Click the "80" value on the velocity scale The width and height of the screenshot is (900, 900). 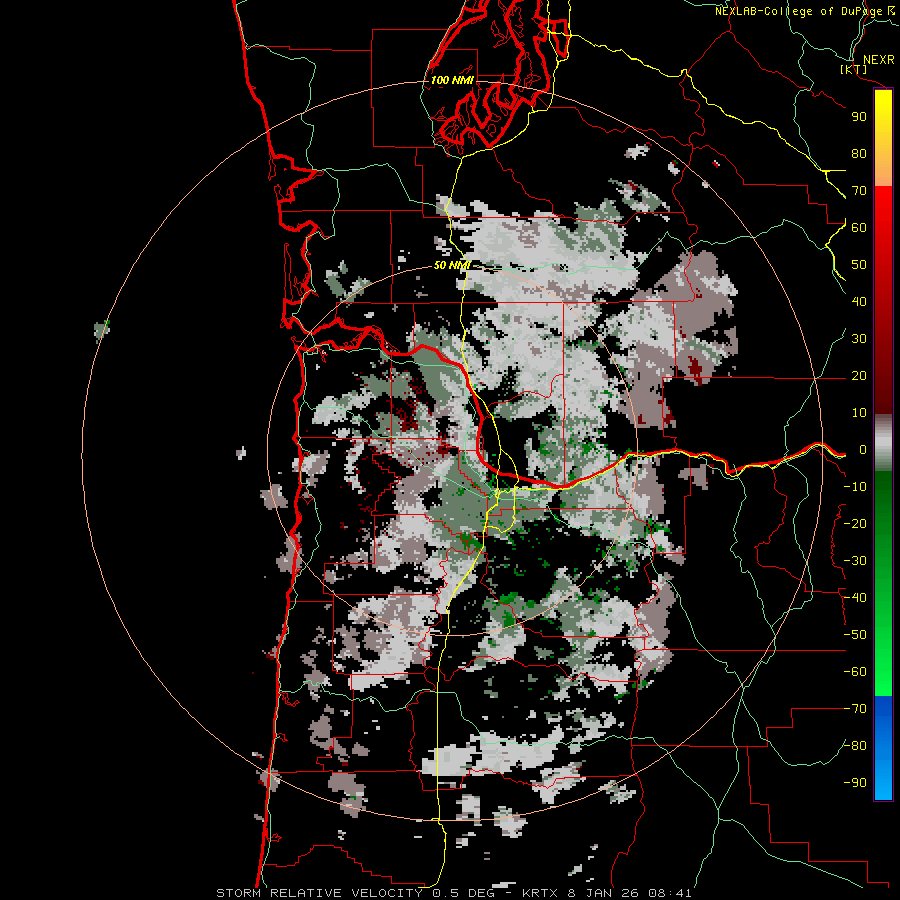tap(859, 153)
